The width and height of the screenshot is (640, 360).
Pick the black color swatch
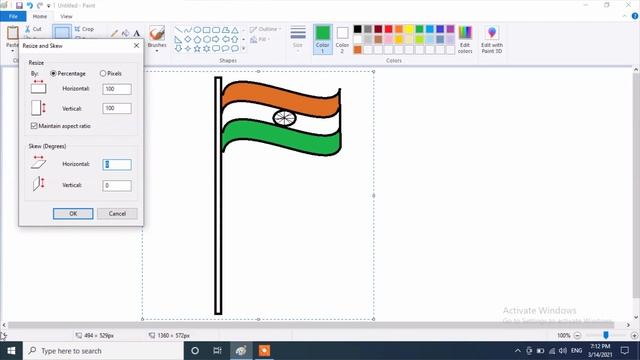click(x=358, y=29)
